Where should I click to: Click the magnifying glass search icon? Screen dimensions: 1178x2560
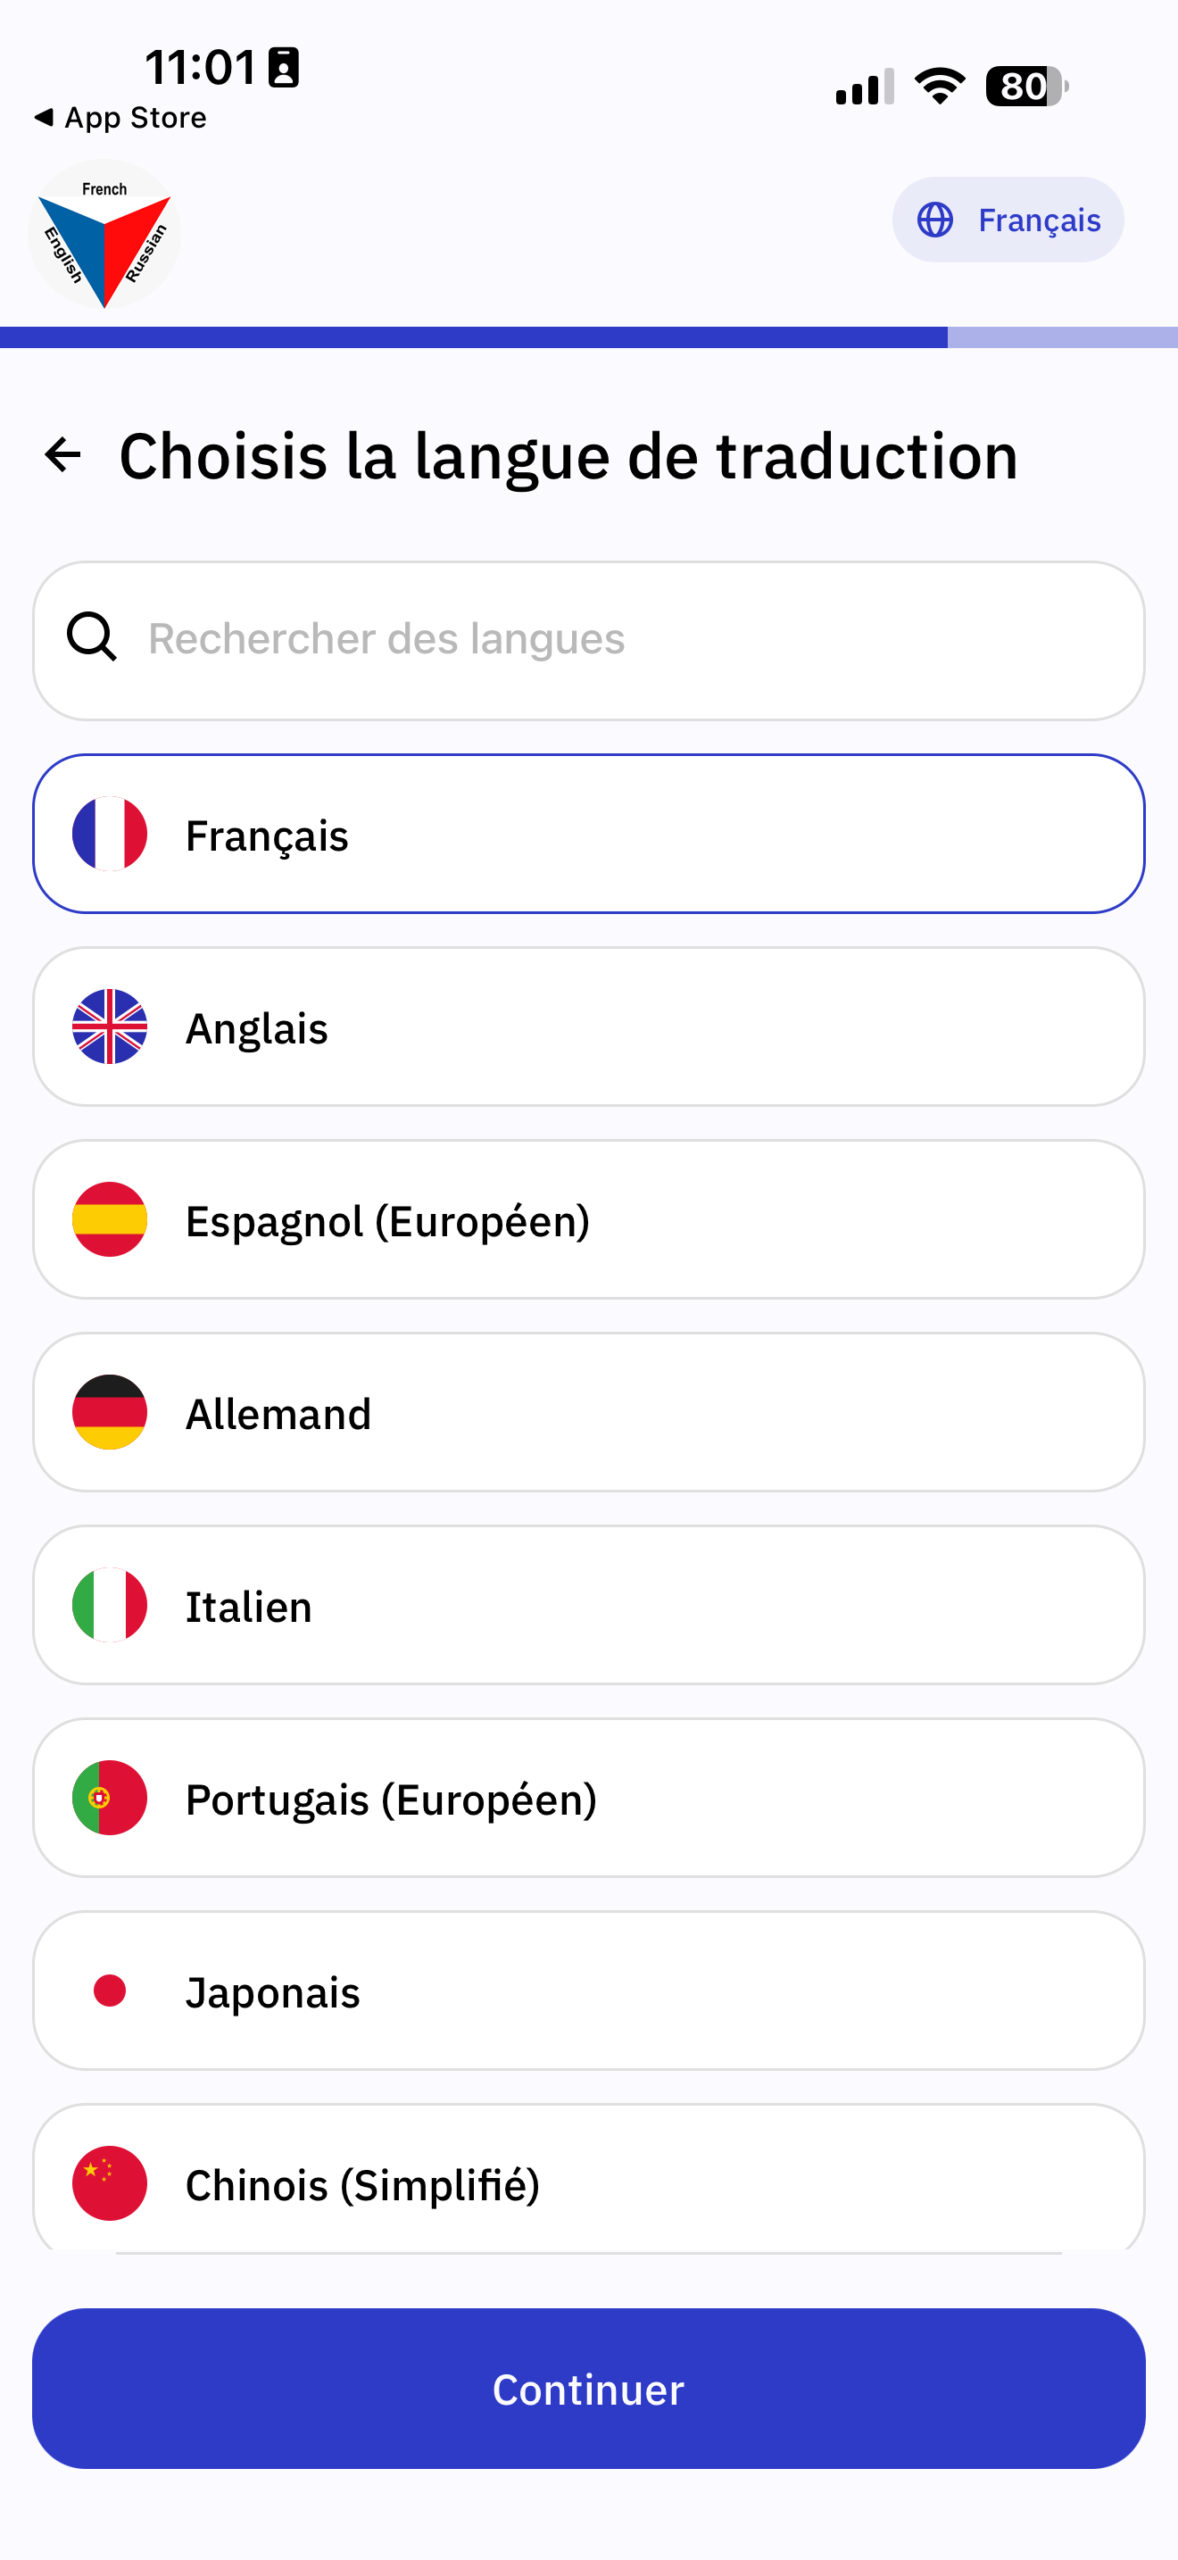coord(92,637)
